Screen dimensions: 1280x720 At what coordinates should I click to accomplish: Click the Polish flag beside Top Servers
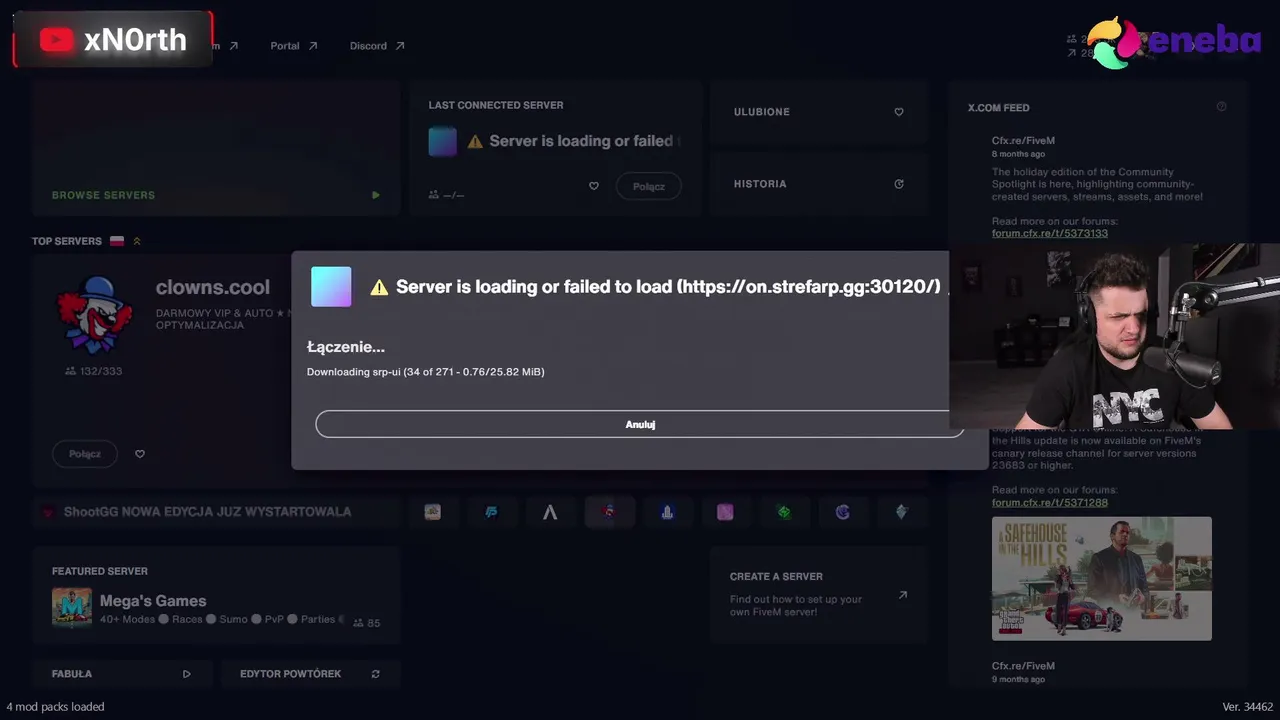[117, 241]
